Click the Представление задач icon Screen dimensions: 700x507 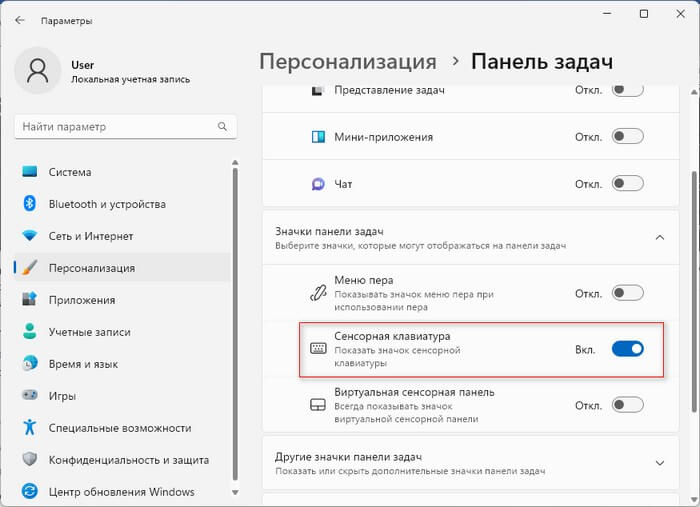pos(317,91)
